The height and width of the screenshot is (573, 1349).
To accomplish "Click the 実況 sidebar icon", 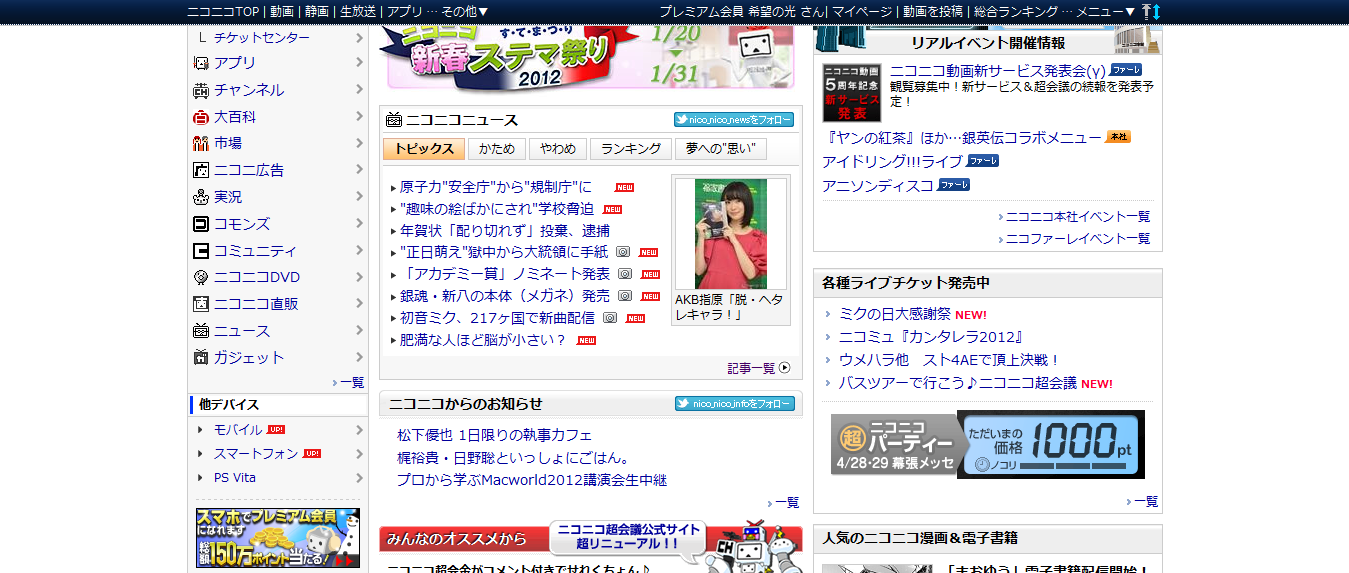I will click(x=200, y=197).
